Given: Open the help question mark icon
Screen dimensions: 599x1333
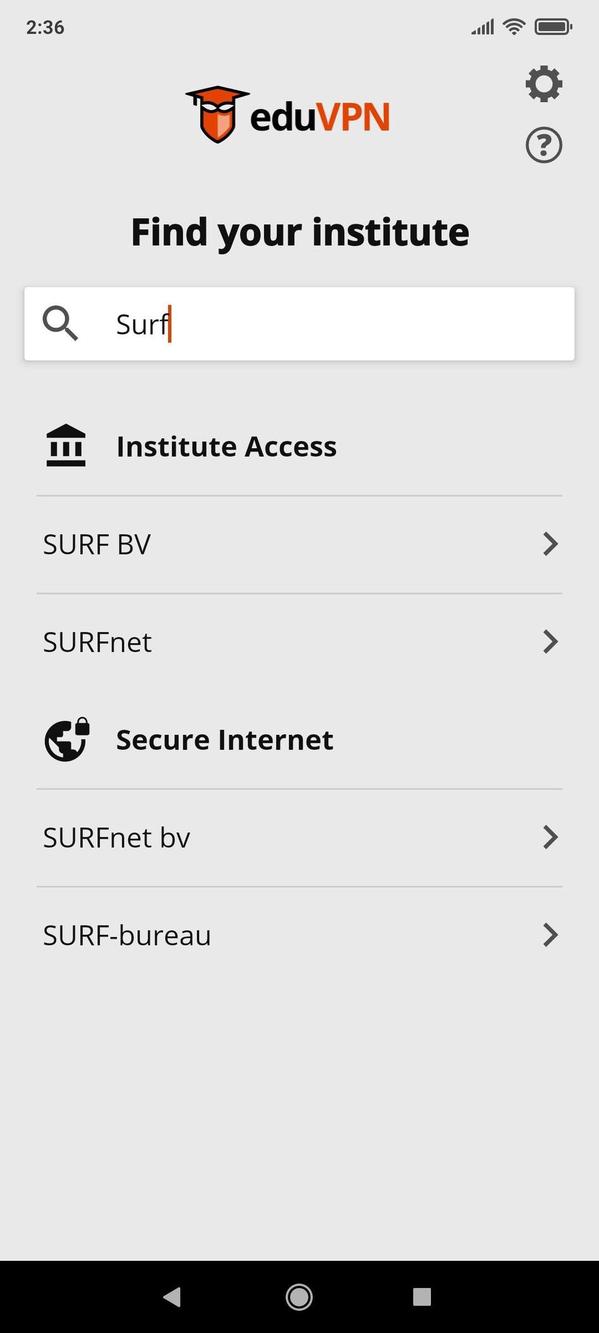Looking at the screenshot, I should pyautogui.click(x=544, y=144).
